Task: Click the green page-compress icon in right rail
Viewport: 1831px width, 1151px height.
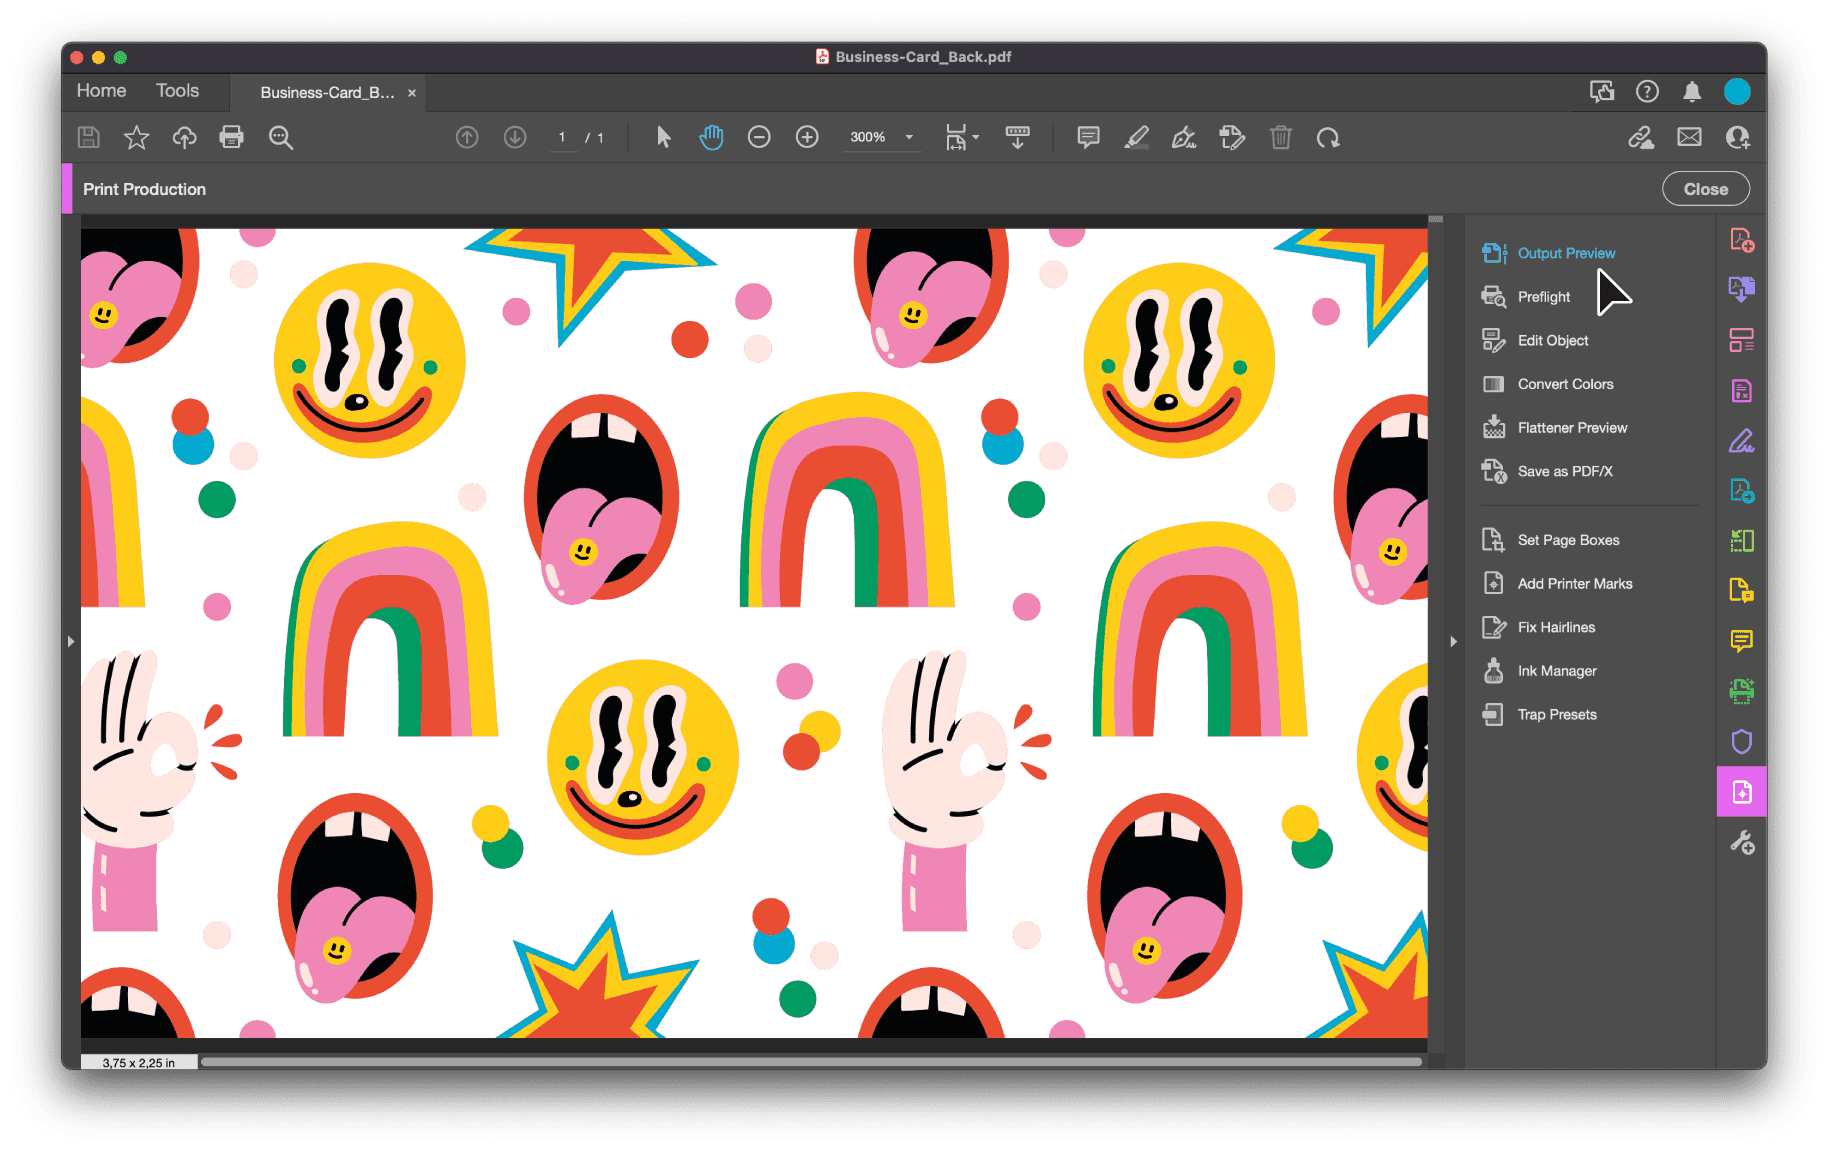Action: (x=1741, y=541)
